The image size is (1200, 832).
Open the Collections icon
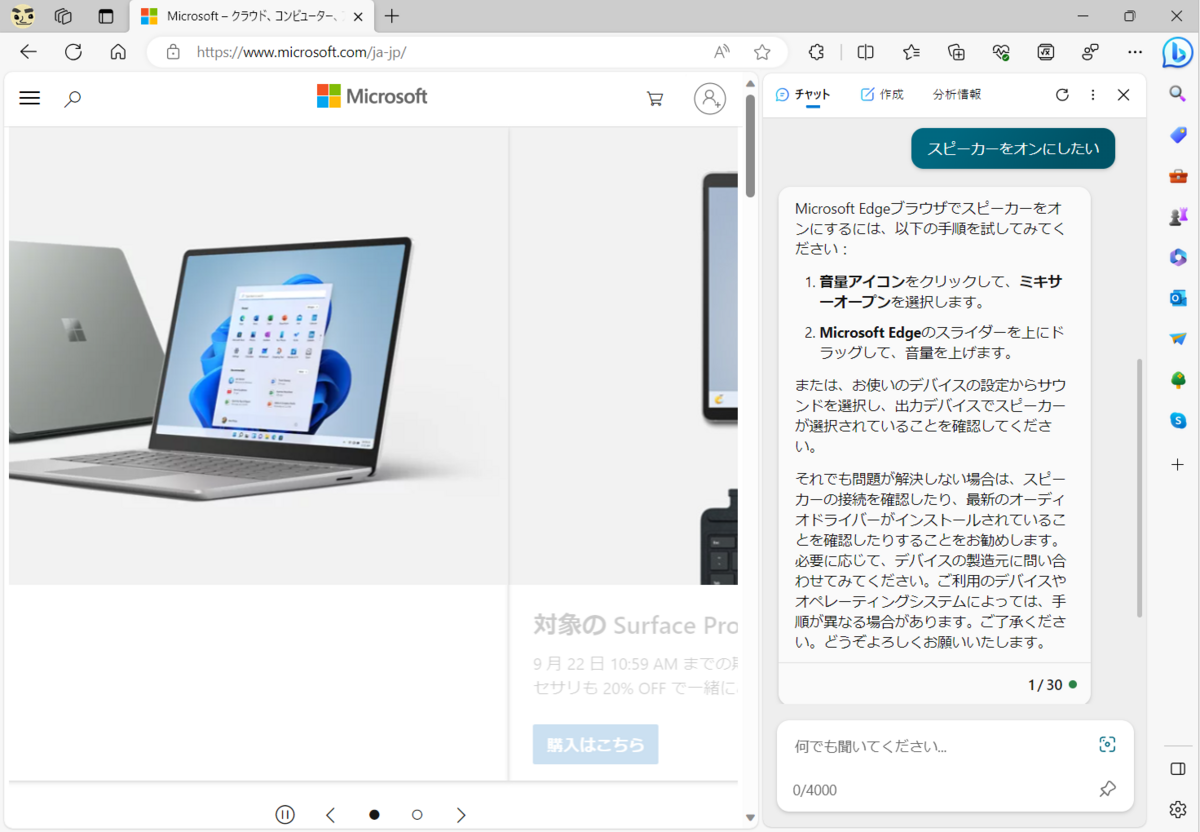pyautogui.click(x=956, y=52)
